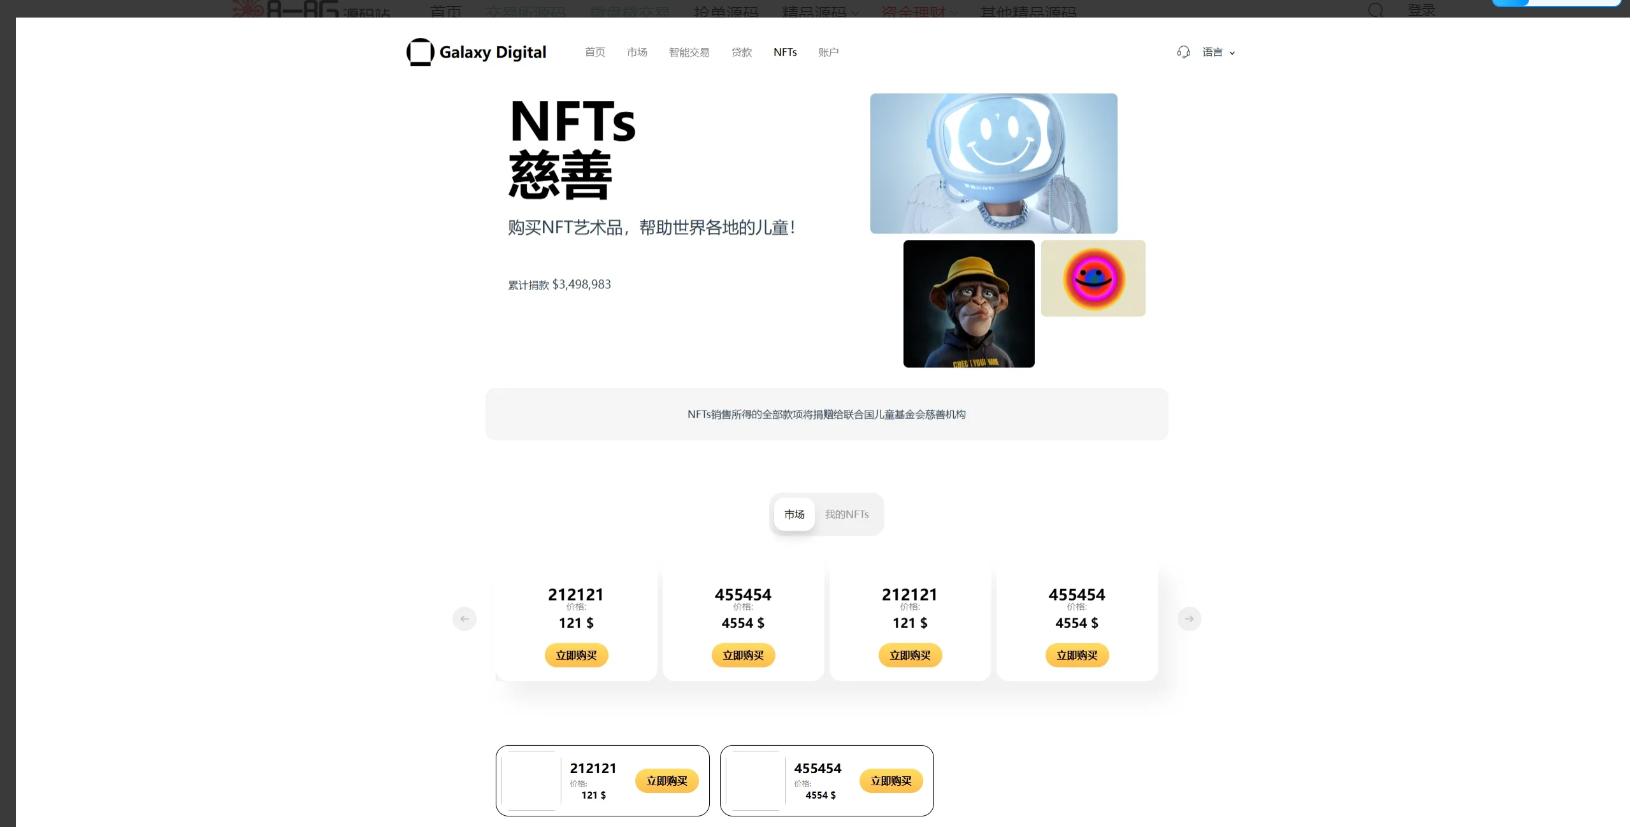Click the search magnifier icon in top bar
The width and height of the screenshot is (1630, 827).
1376,10
